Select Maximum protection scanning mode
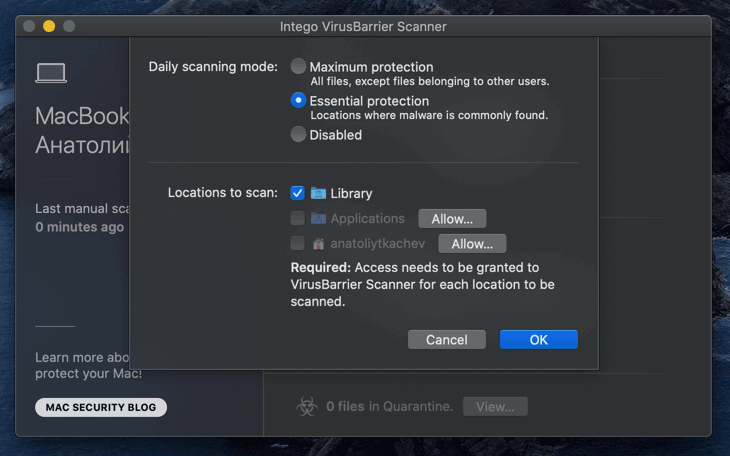Viewport: 730px width, 456px height. tap(298, 67)
